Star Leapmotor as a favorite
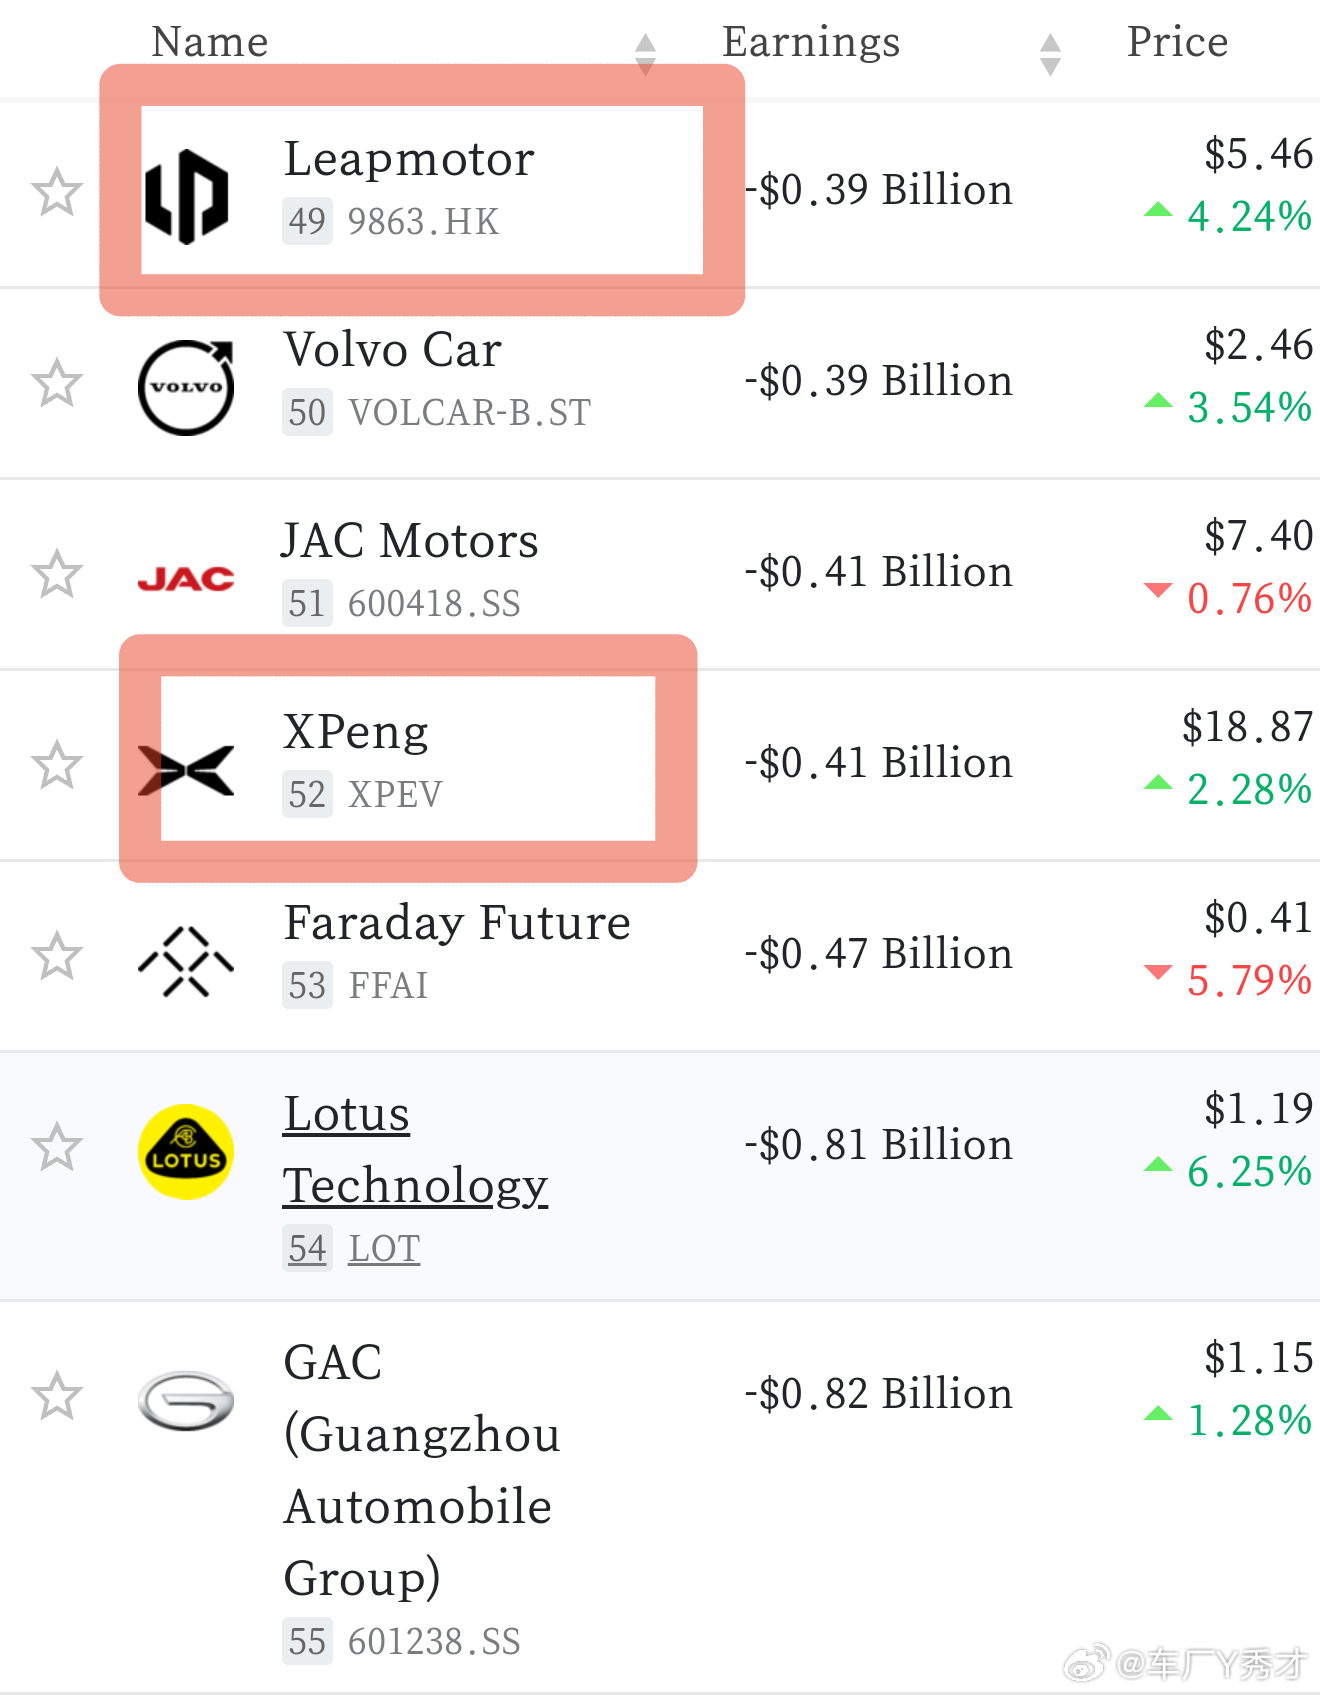The image size is (1320, 1695). pos(56,193)
